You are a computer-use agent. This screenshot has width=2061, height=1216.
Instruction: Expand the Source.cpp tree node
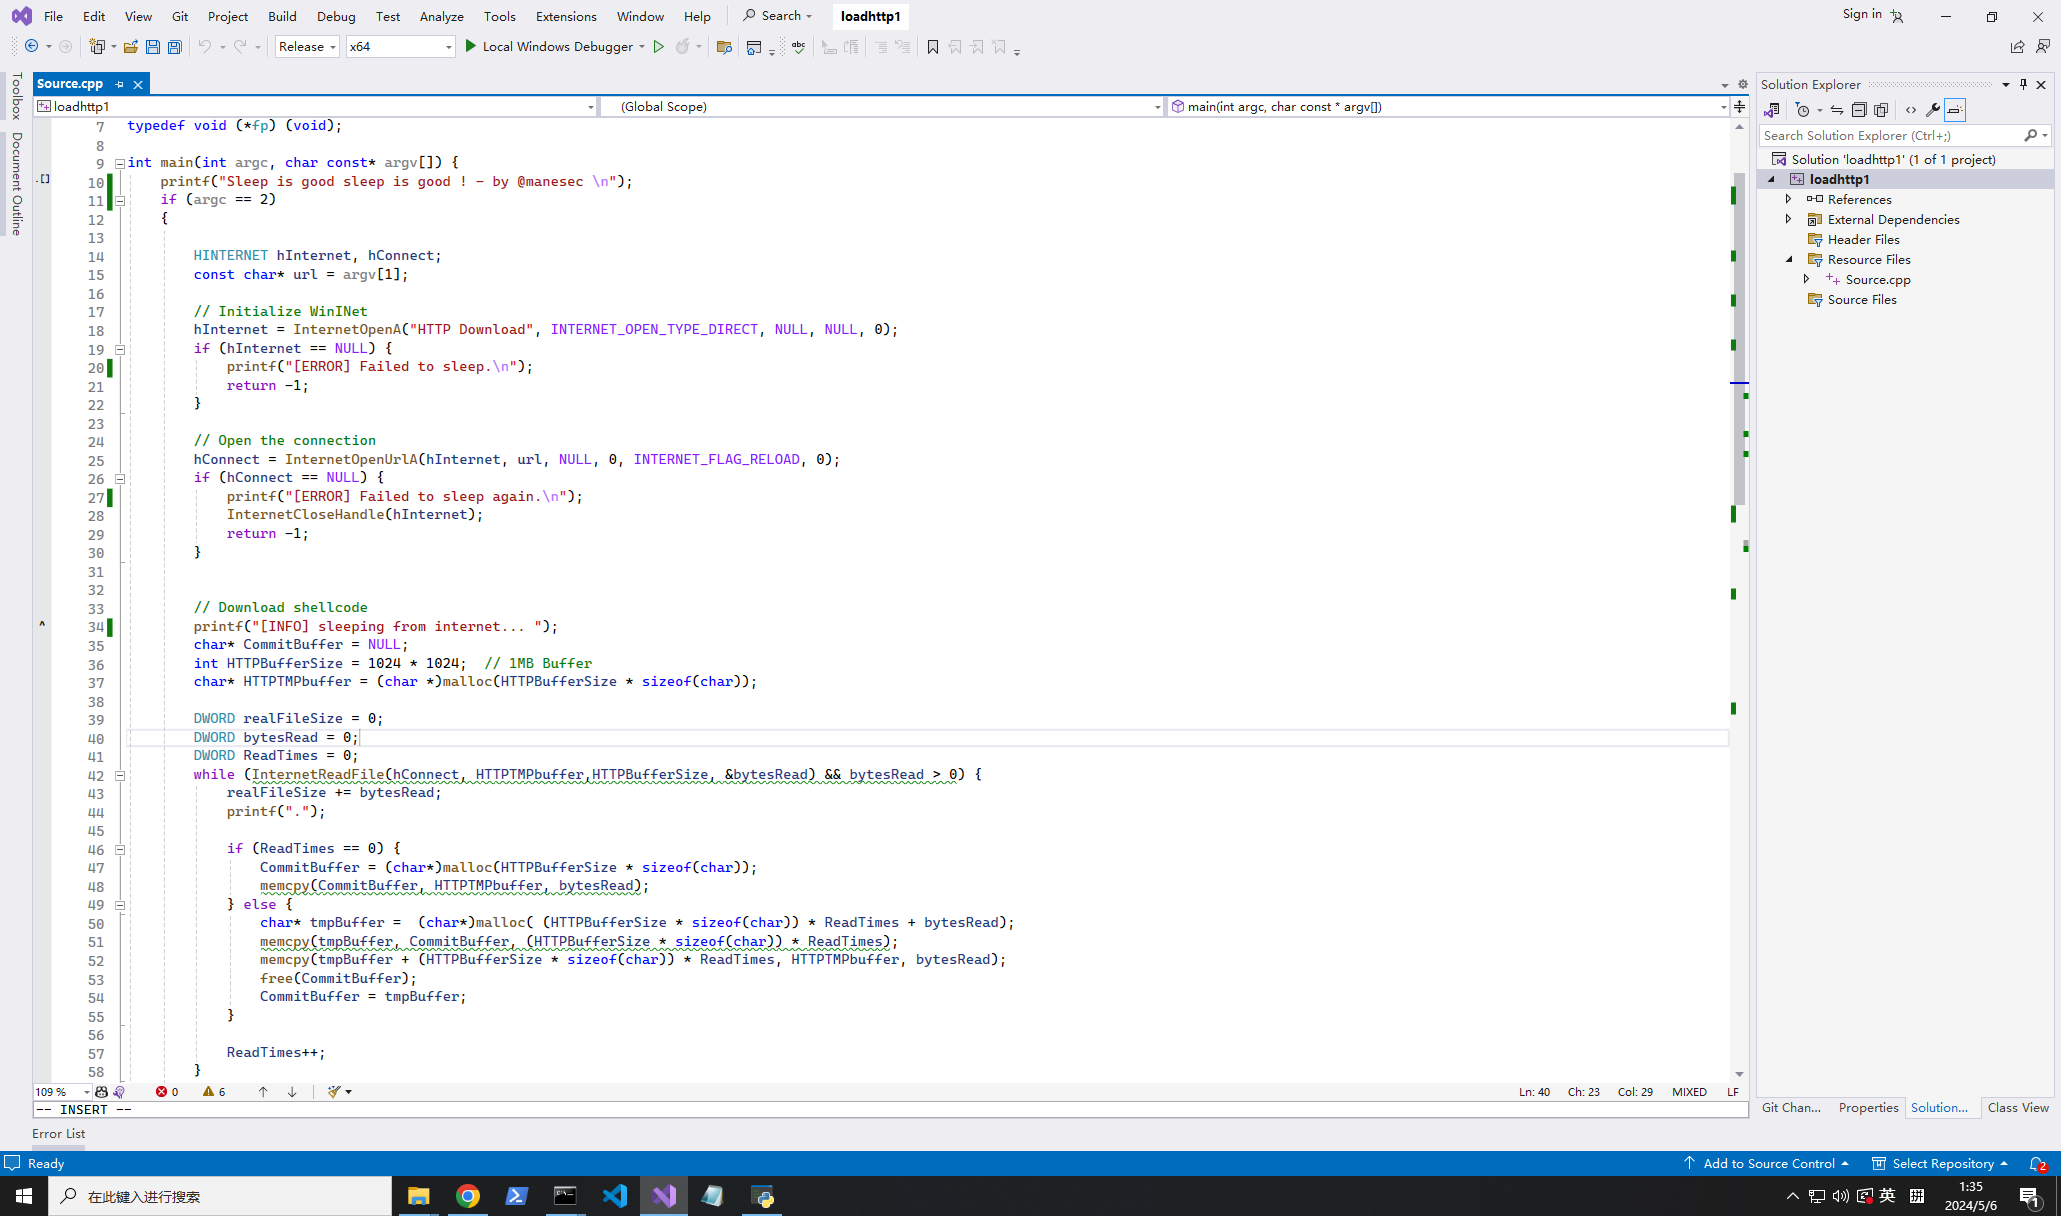coord(1807,279)
